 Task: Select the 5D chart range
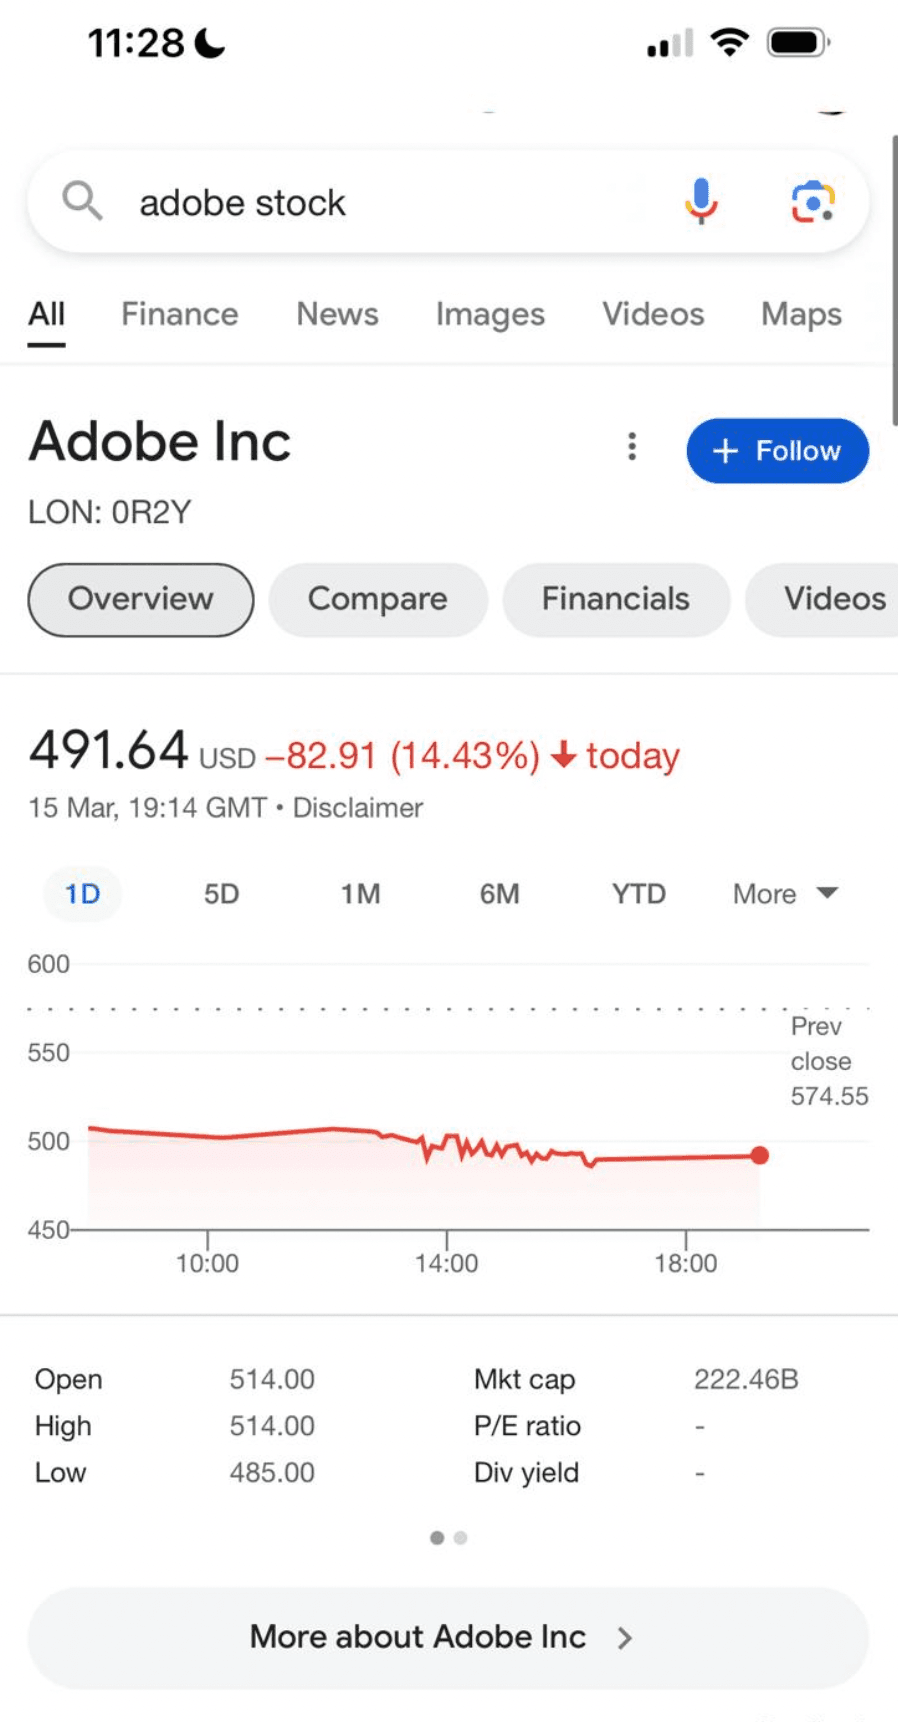tap(222, 894)
